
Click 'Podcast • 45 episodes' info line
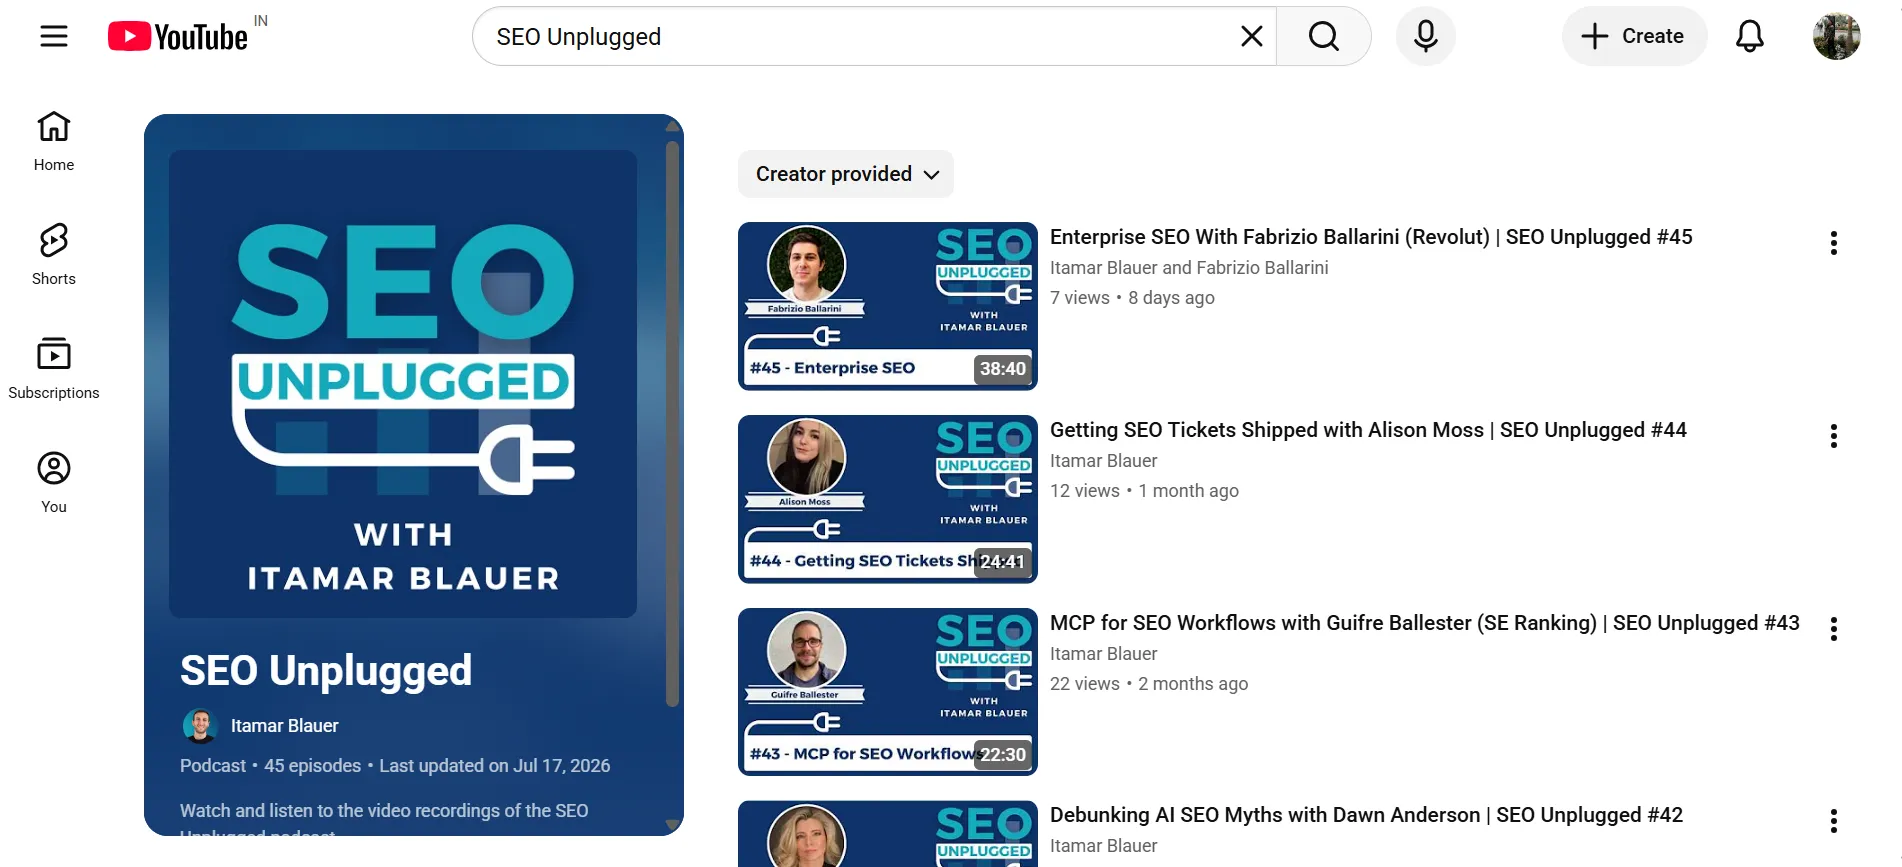coord(395,766)
